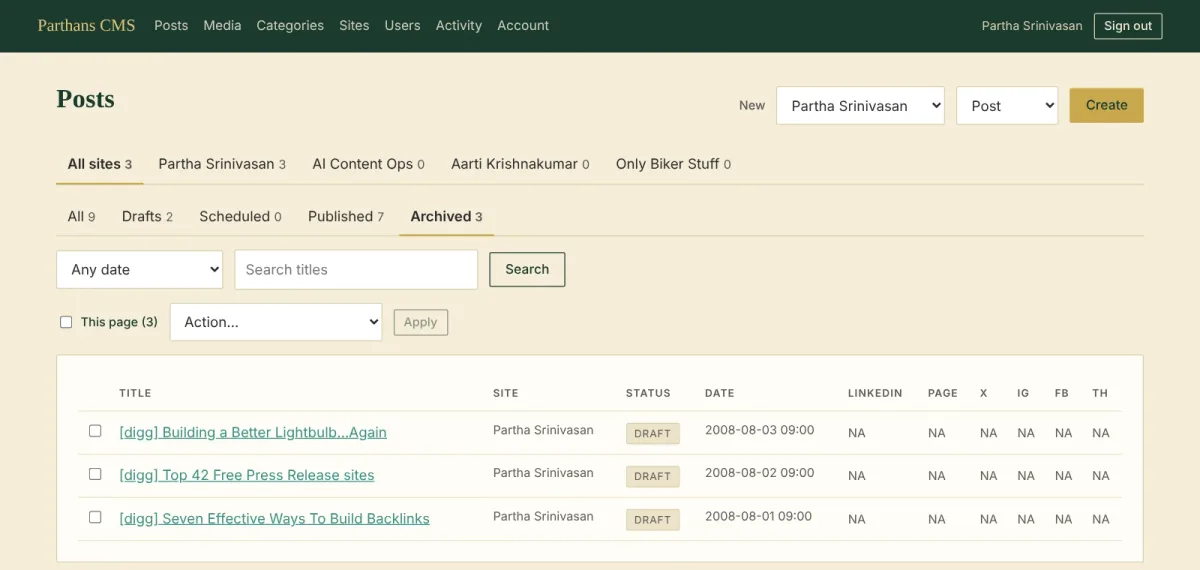Show All posts status tab
The width and height of the screenshot is (1200, 570).
click(81, 216)
